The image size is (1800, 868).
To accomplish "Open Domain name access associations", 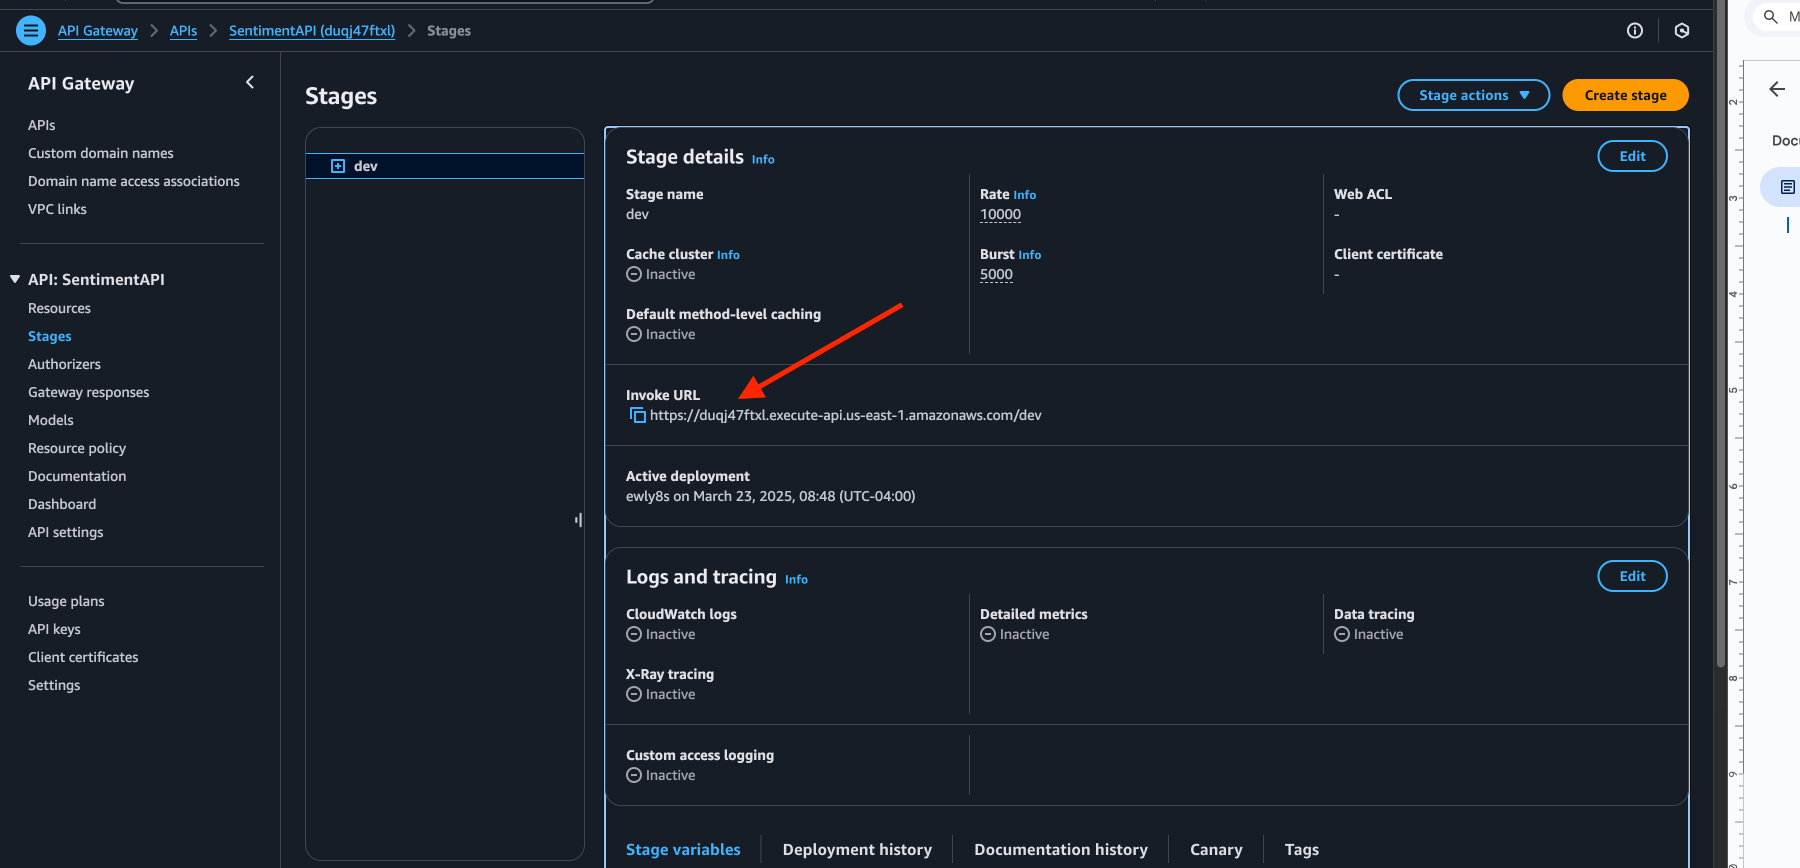I will coord(134,181).
